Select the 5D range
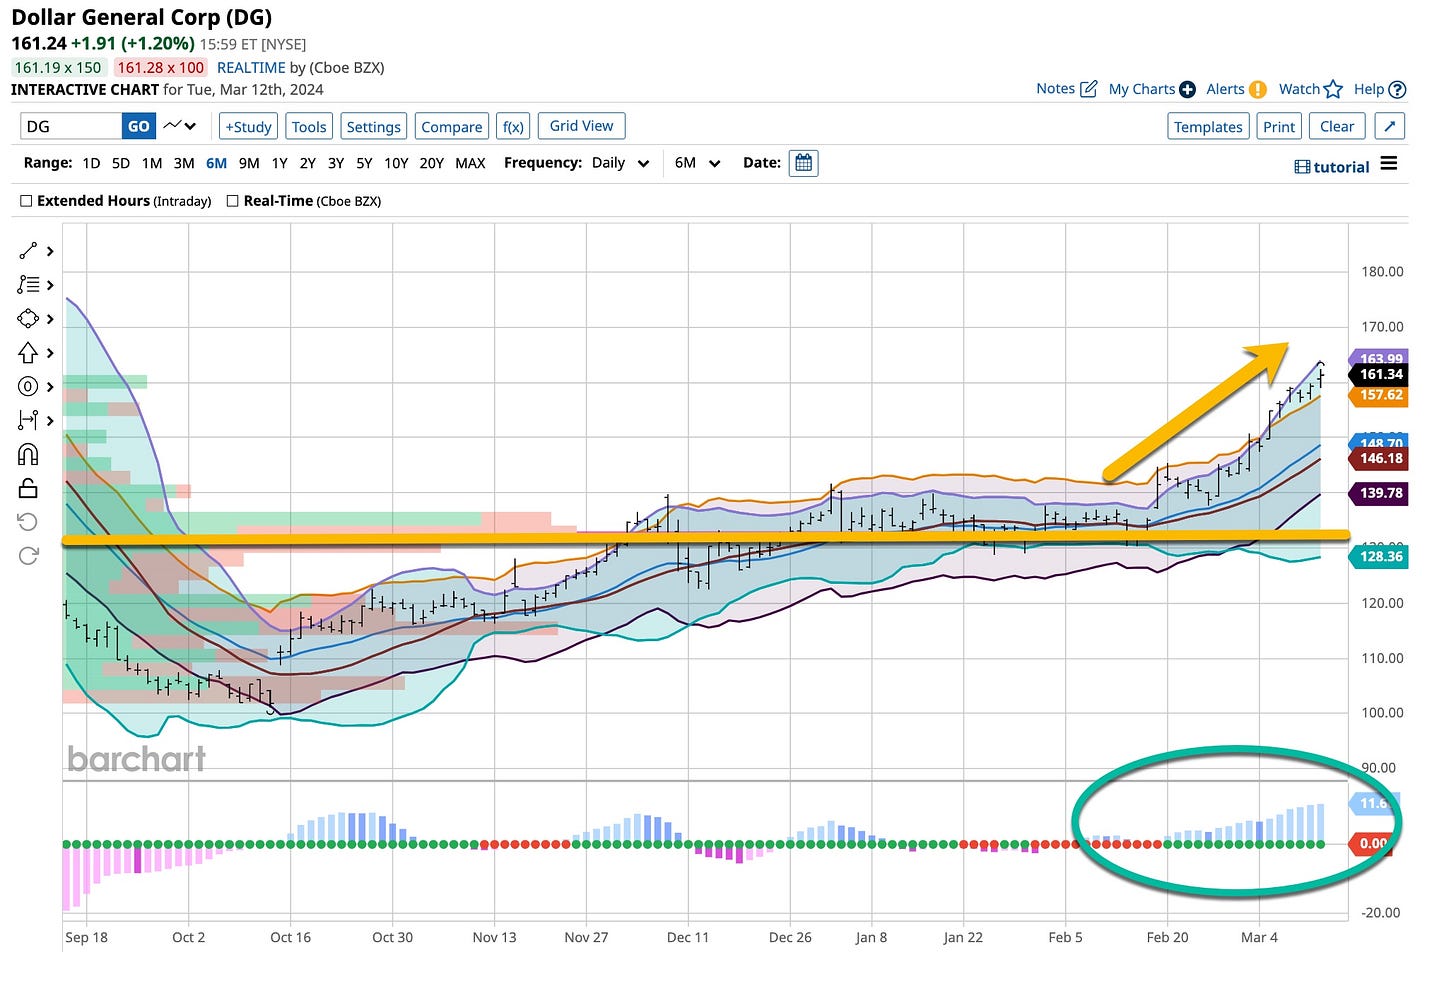1456x984 pixels. pyautogui.click(x=121, y=163)
